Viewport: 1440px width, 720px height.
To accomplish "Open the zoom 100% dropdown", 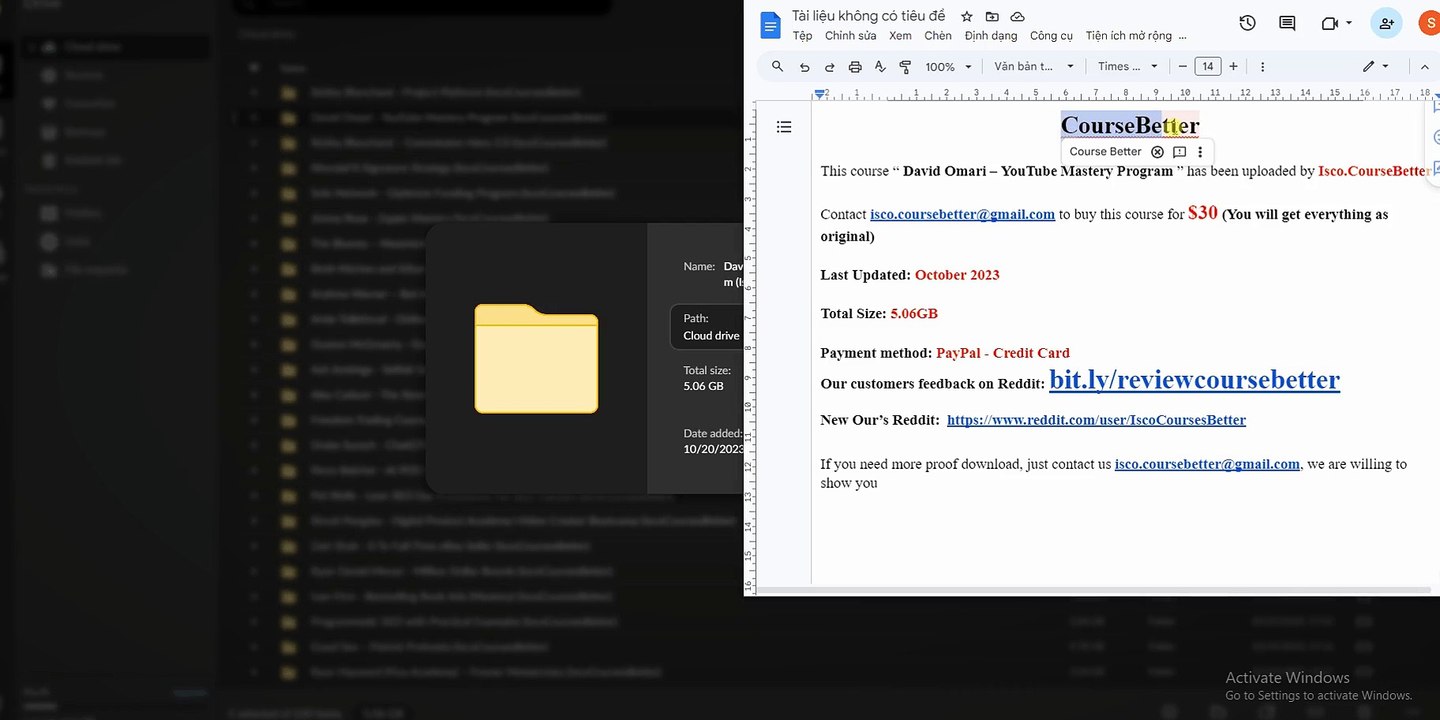I will pyautogui.click(x=948, y=67).
